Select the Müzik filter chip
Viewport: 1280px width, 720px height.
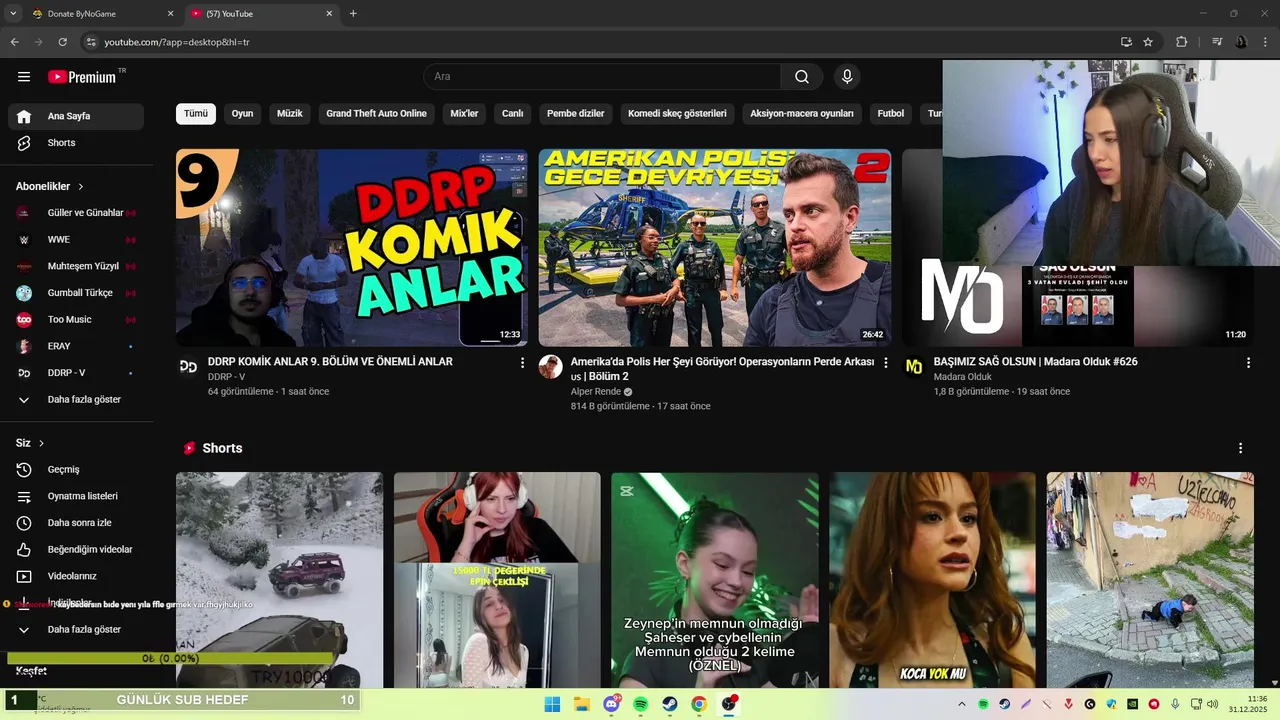pyautogui.click(x=290, y=114)
